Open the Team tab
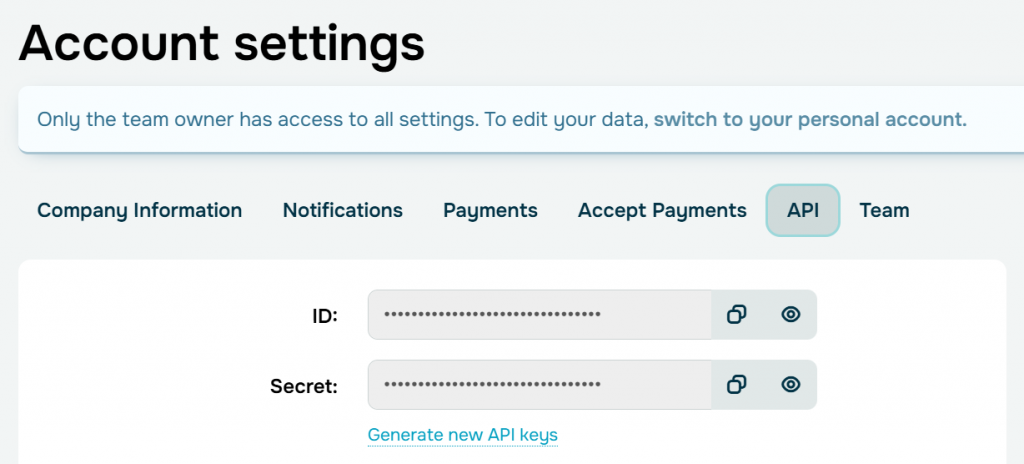 (x=884, y=210)
